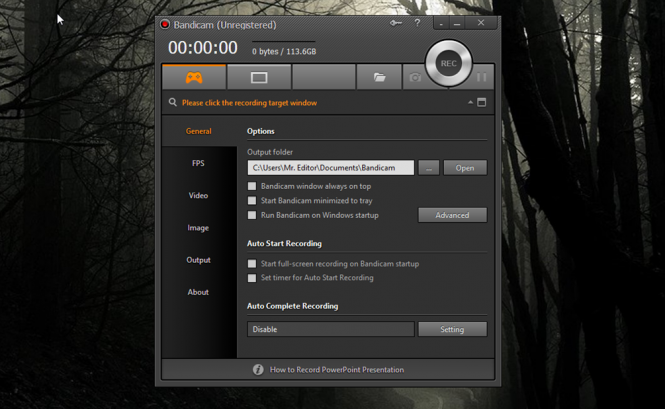
Task: Enable Set timer for Auto Start Recording
Action: (252, 278)
